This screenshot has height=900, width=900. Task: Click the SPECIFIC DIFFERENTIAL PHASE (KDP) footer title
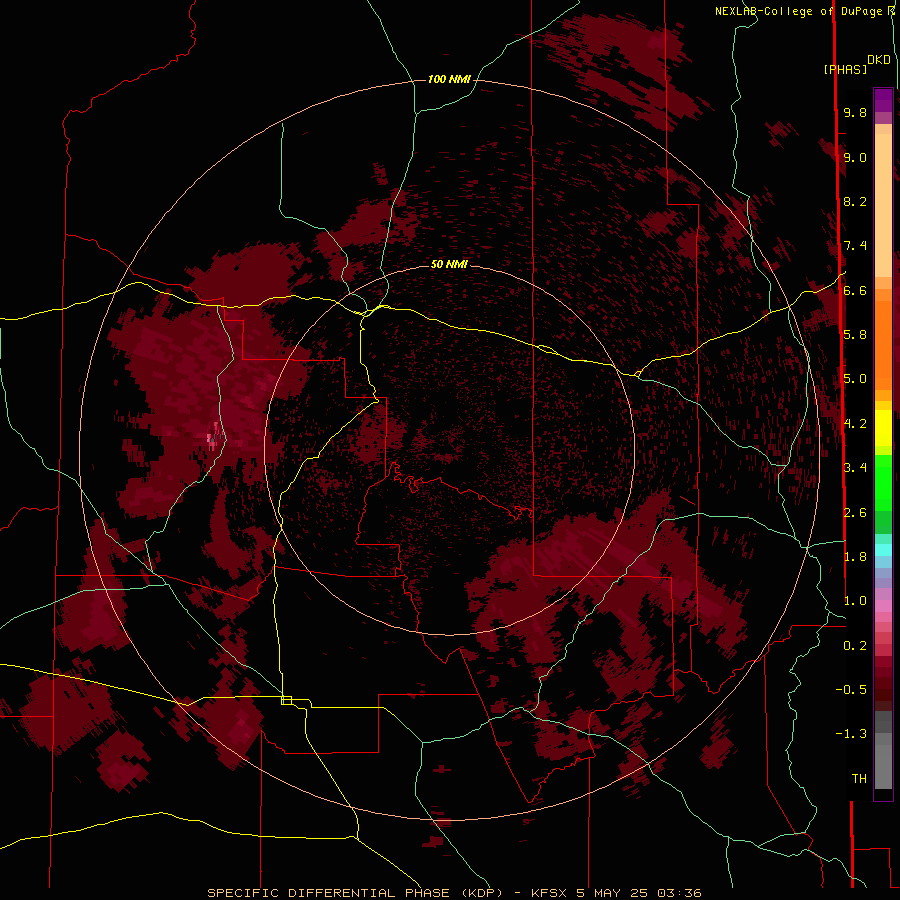click(x=355, y=893)
